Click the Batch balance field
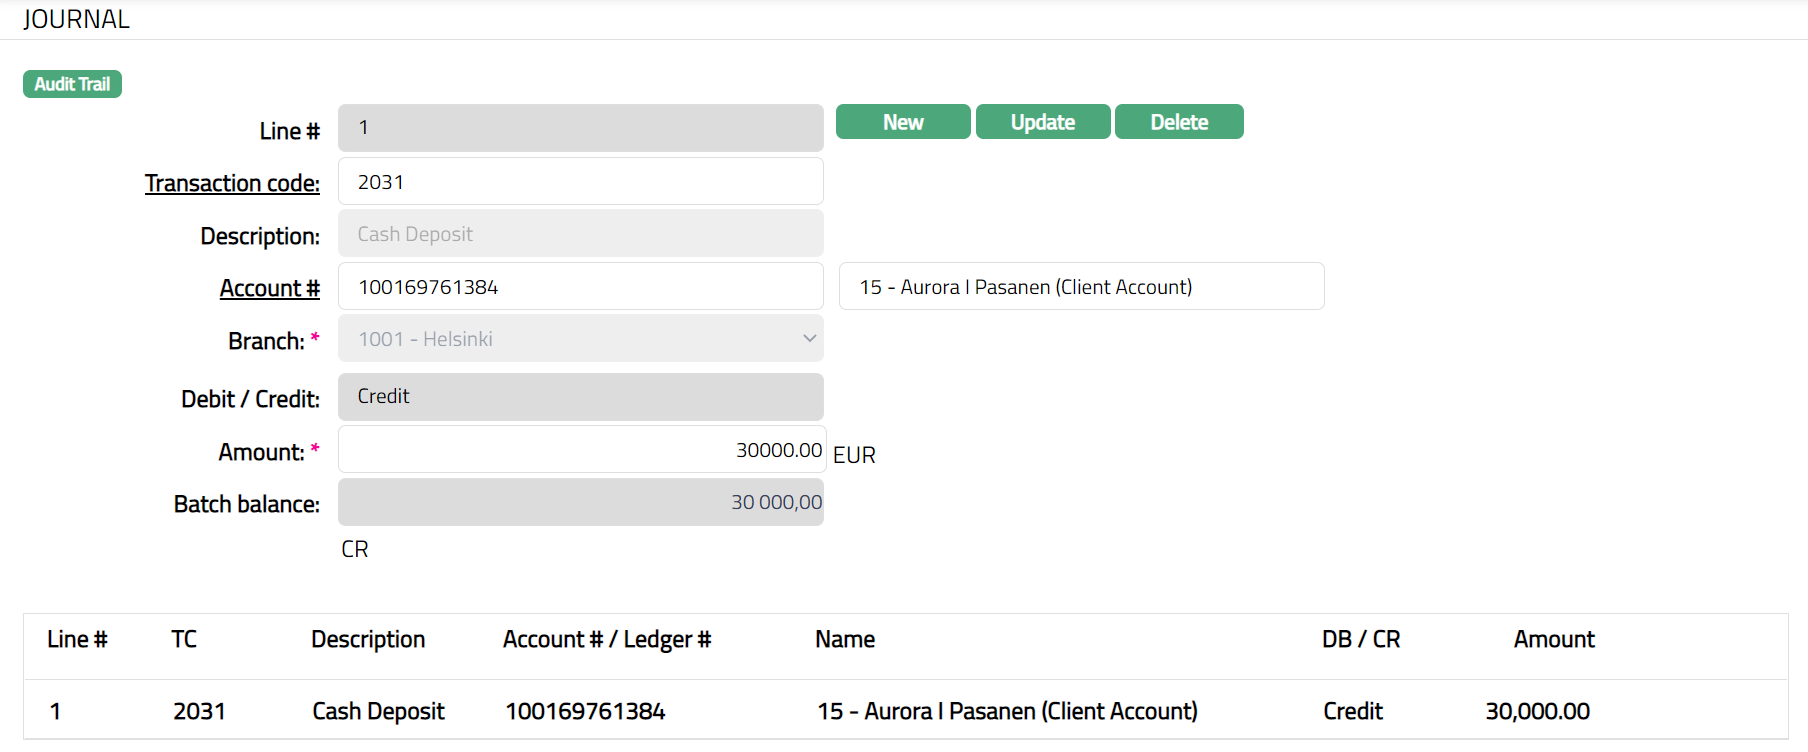Viewport: 1808px width, 752px height. tap(580, 502)
